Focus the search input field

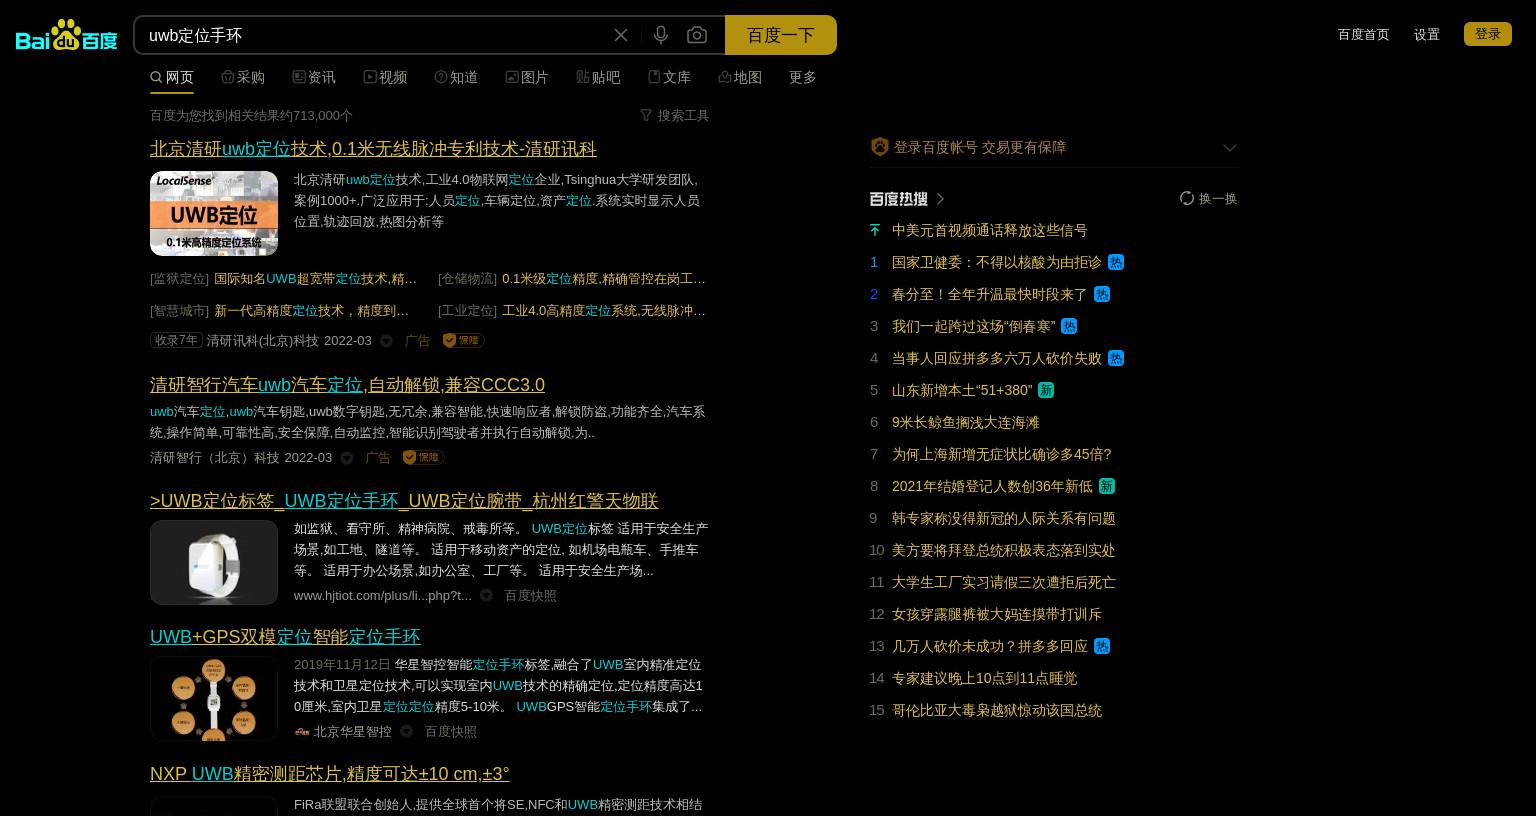375,35
